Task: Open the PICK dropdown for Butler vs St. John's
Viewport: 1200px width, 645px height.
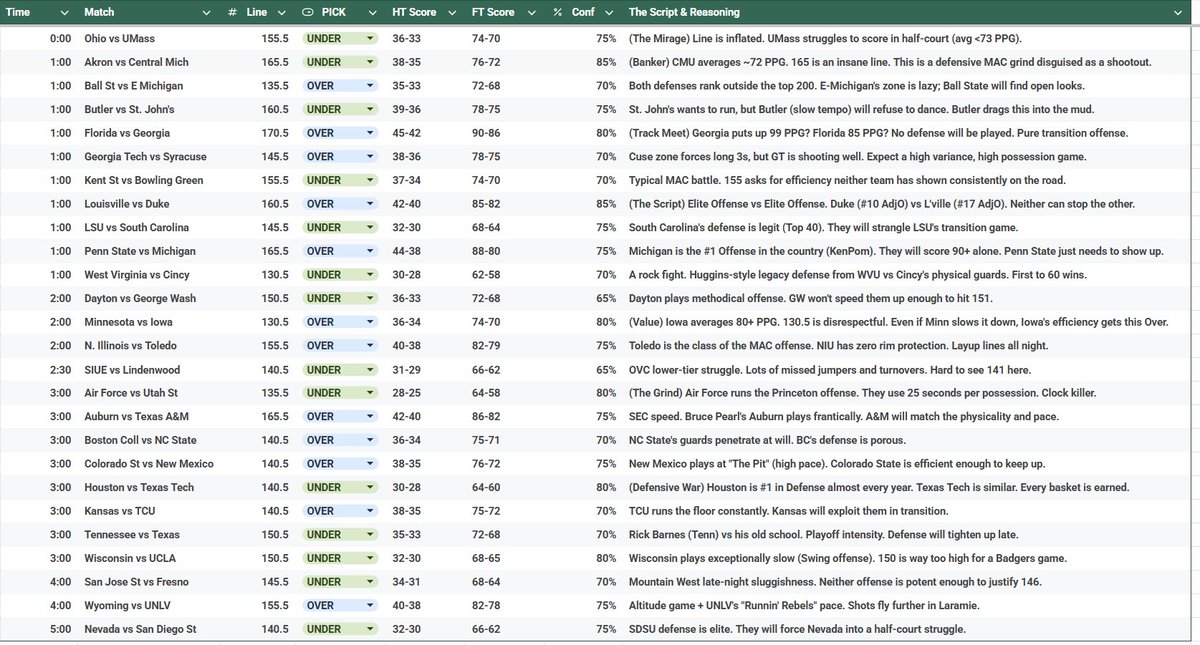Action: 370,109
